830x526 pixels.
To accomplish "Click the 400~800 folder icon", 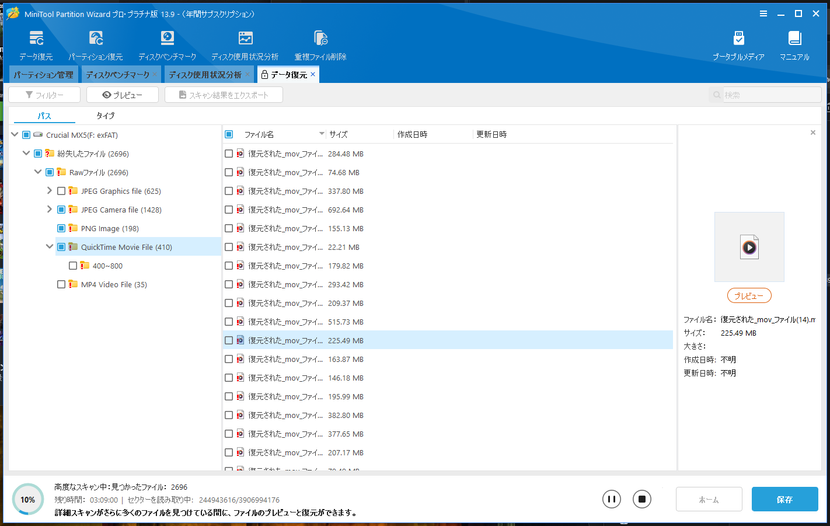I will tap(85, 266).
